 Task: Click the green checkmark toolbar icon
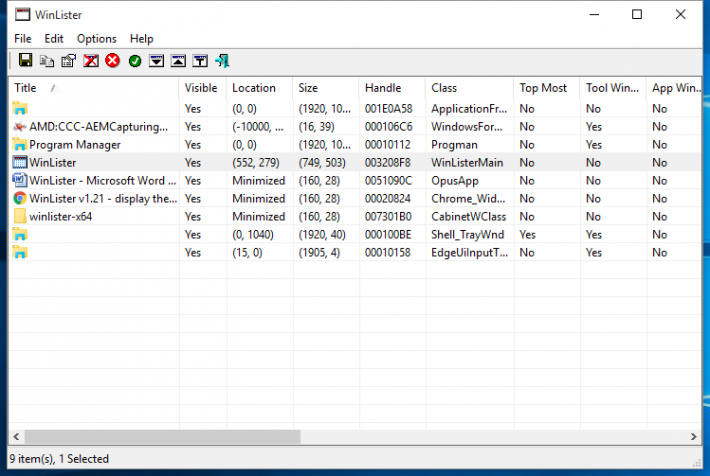coord(135,60)
